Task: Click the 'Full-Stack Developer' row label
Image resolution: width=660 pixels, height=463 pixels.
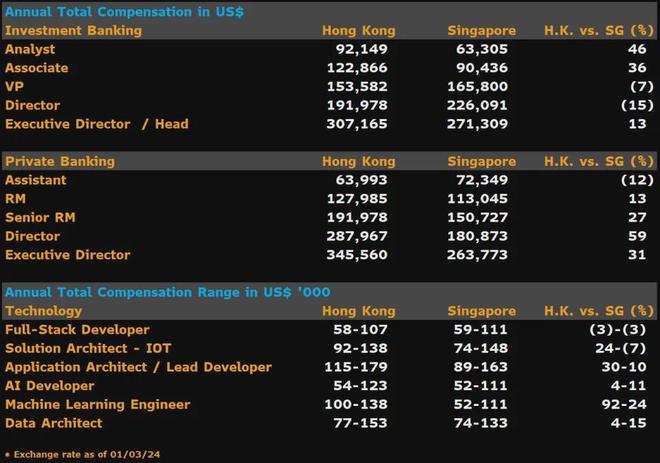Action: tap(77, 330)
